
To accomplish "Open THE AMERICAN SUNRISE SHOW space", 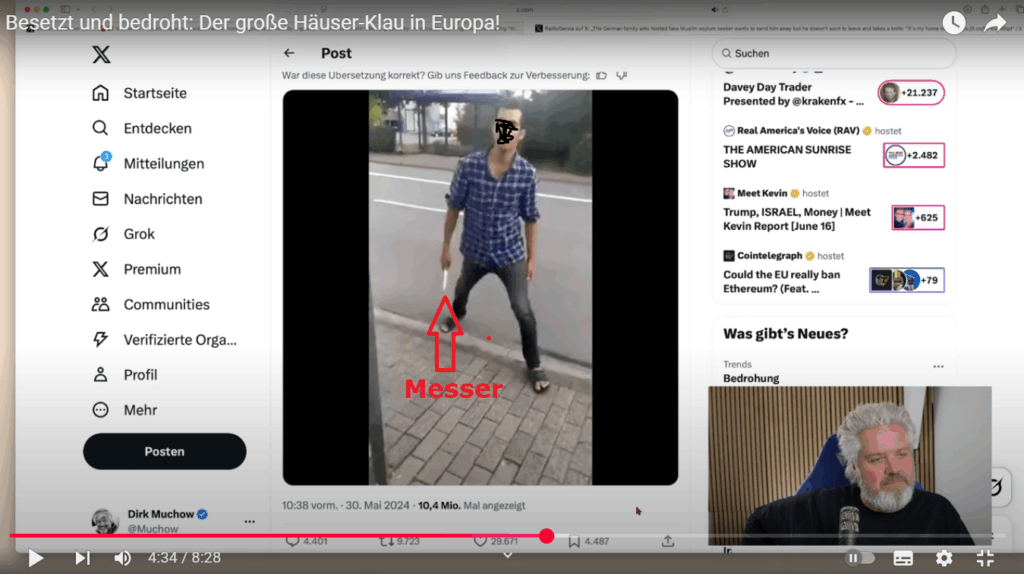I will (x=787, y=157).
